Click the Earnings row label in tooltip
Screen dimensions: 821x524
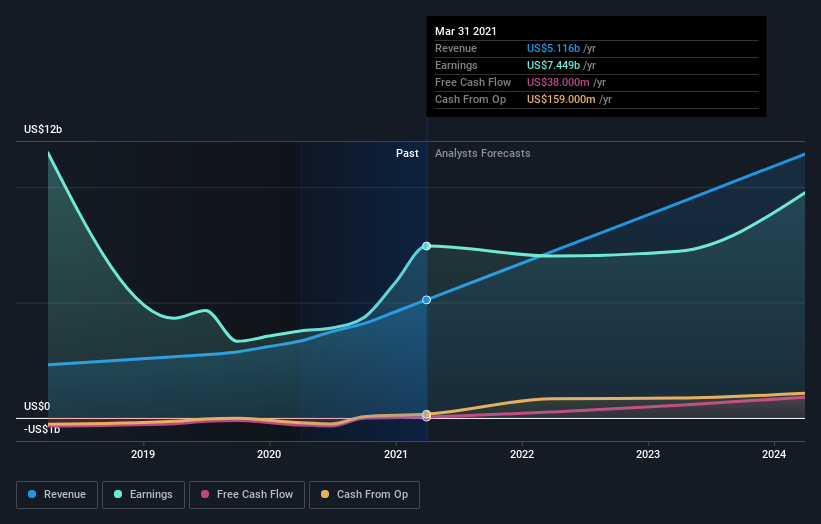457,65
